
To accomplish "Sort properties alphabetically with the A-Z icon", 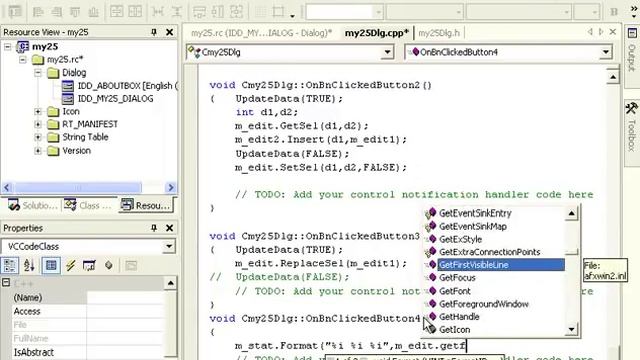I will click(29, 266).
